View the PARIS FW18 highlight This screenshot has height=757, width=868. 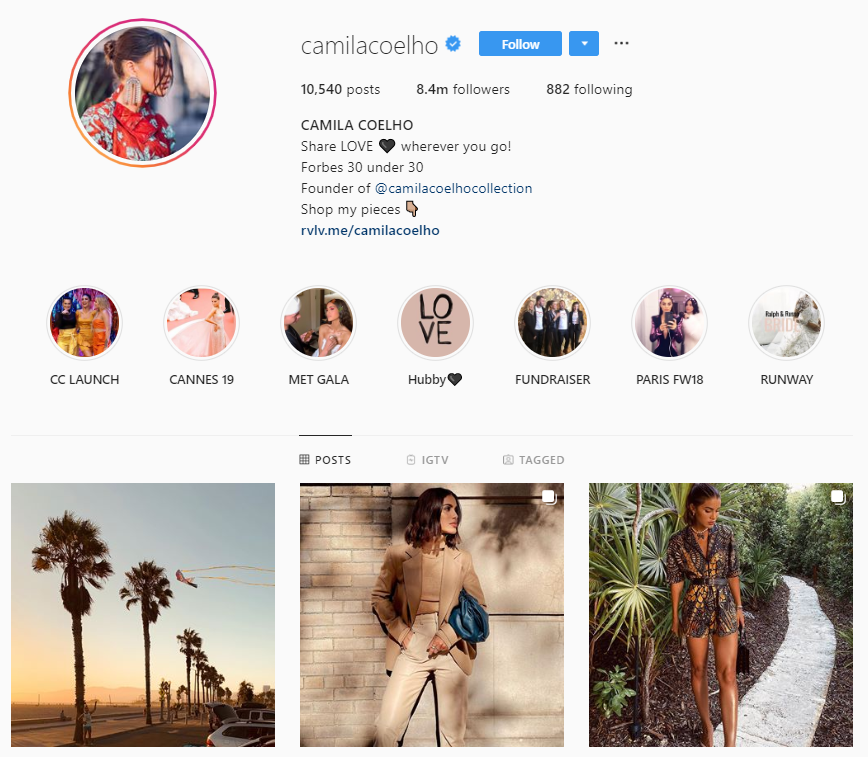(x=669, y=323)
